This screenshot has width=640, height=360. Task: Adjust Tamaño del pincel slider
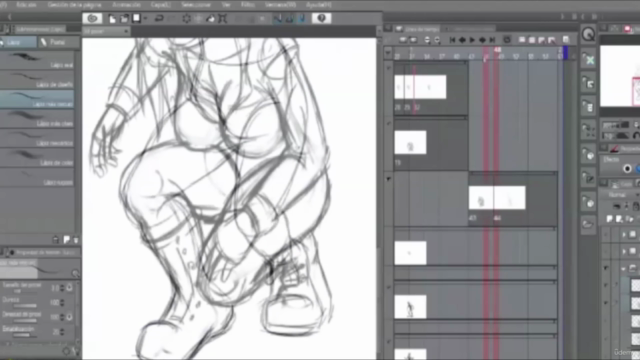26,291
